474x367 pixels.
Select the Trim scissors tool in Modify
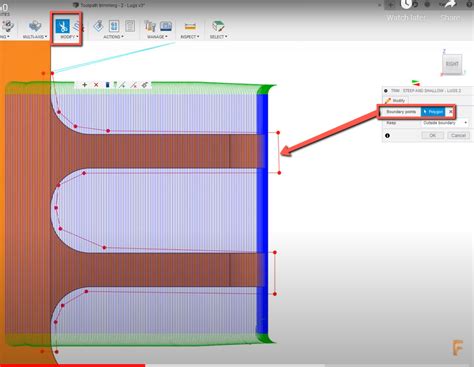(x=62, y=26)
